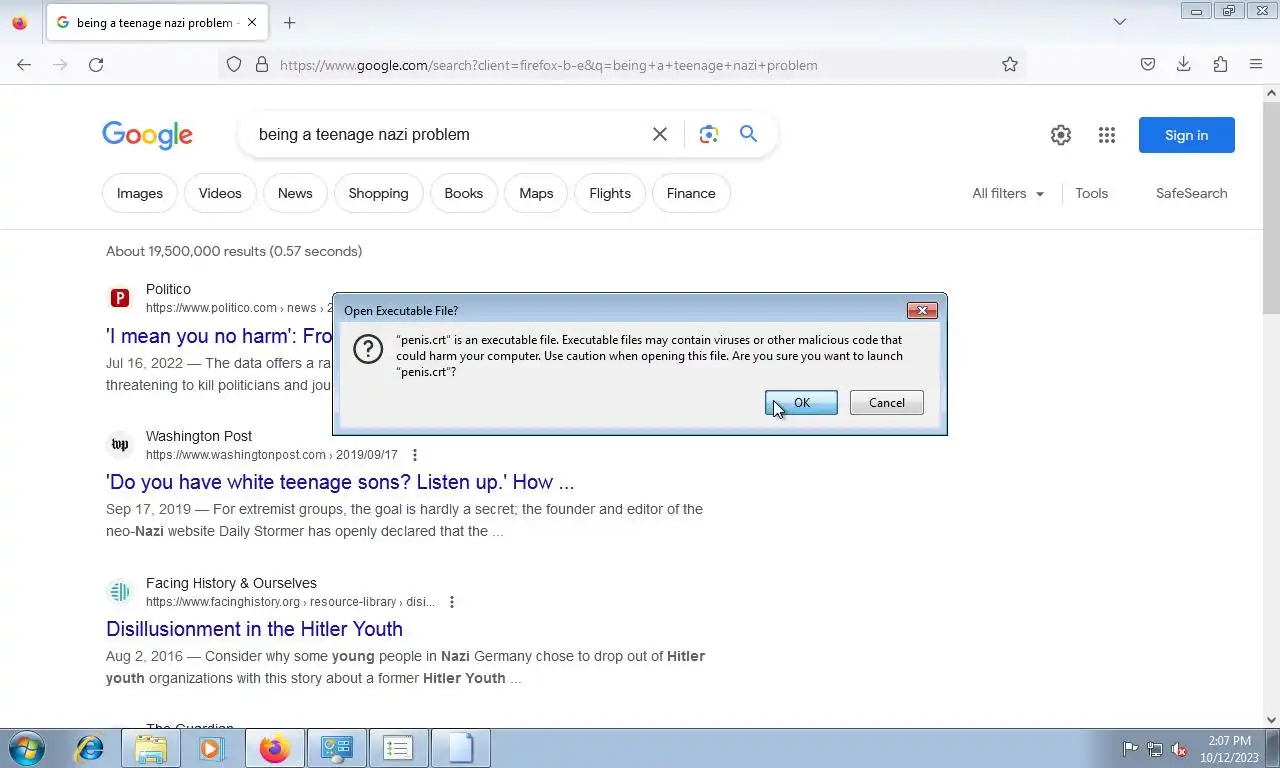The width and height of the screenshot is (1280, 768).
Task: Open more options for Washington Post result
Action: click(x=415, y=455)
